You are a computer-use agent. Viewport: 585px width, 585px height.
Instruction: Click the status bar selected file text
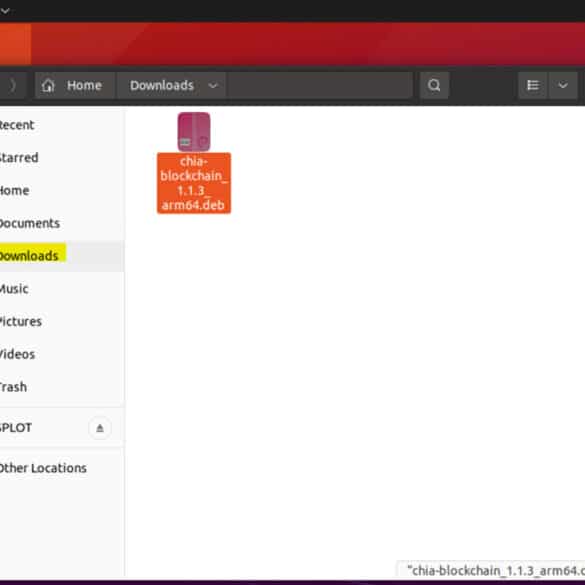[x=495, y=570]
